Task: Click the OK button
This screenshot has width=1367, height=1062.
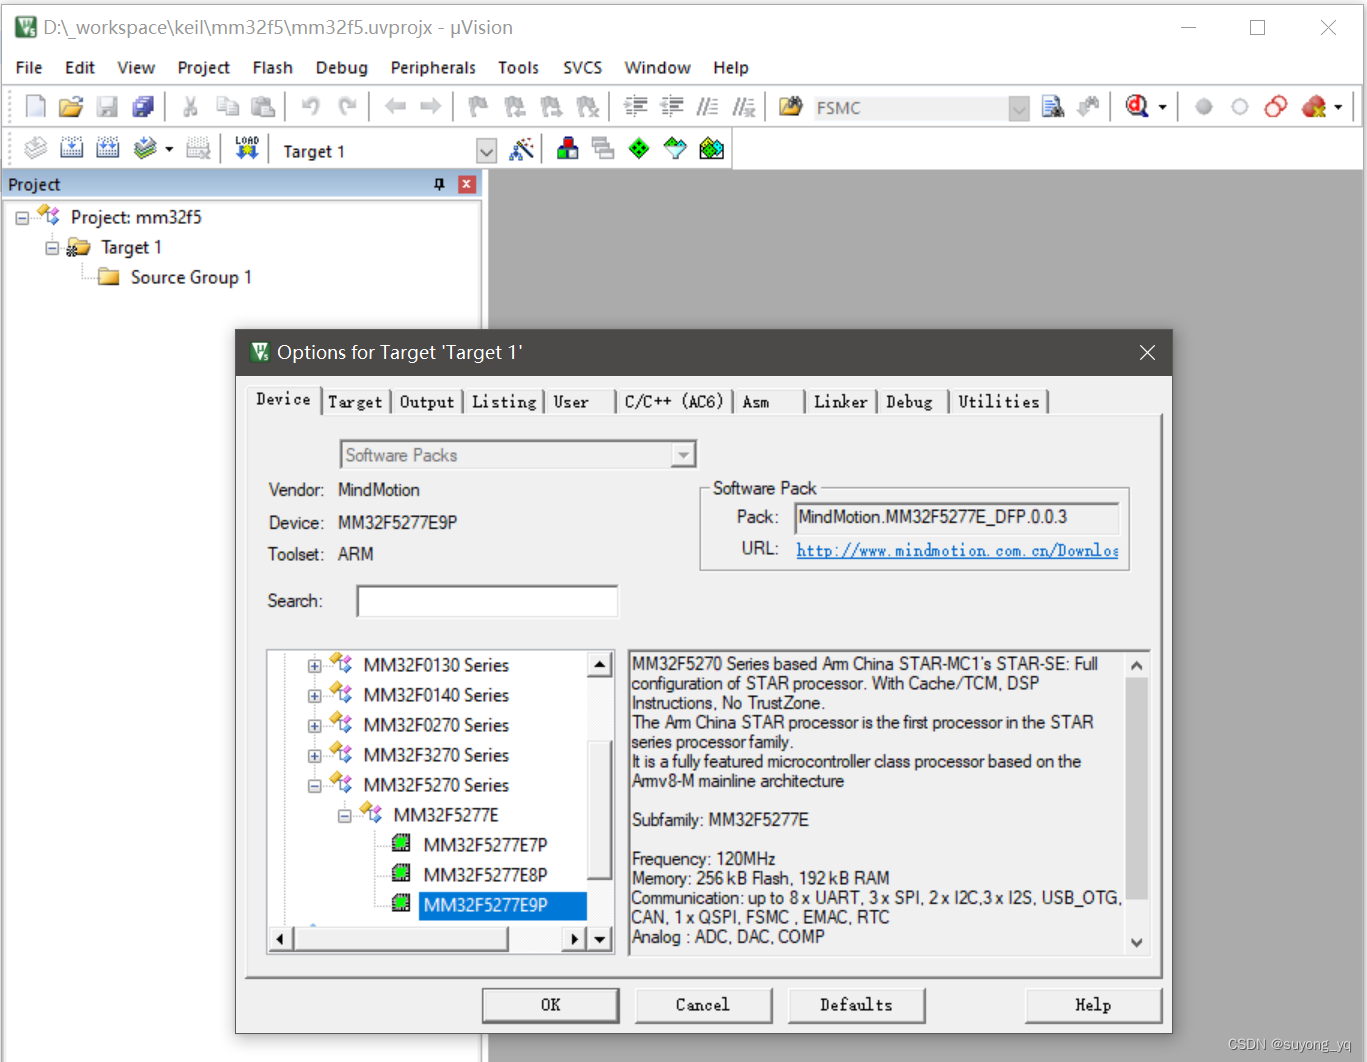Action: [551, 1005]
